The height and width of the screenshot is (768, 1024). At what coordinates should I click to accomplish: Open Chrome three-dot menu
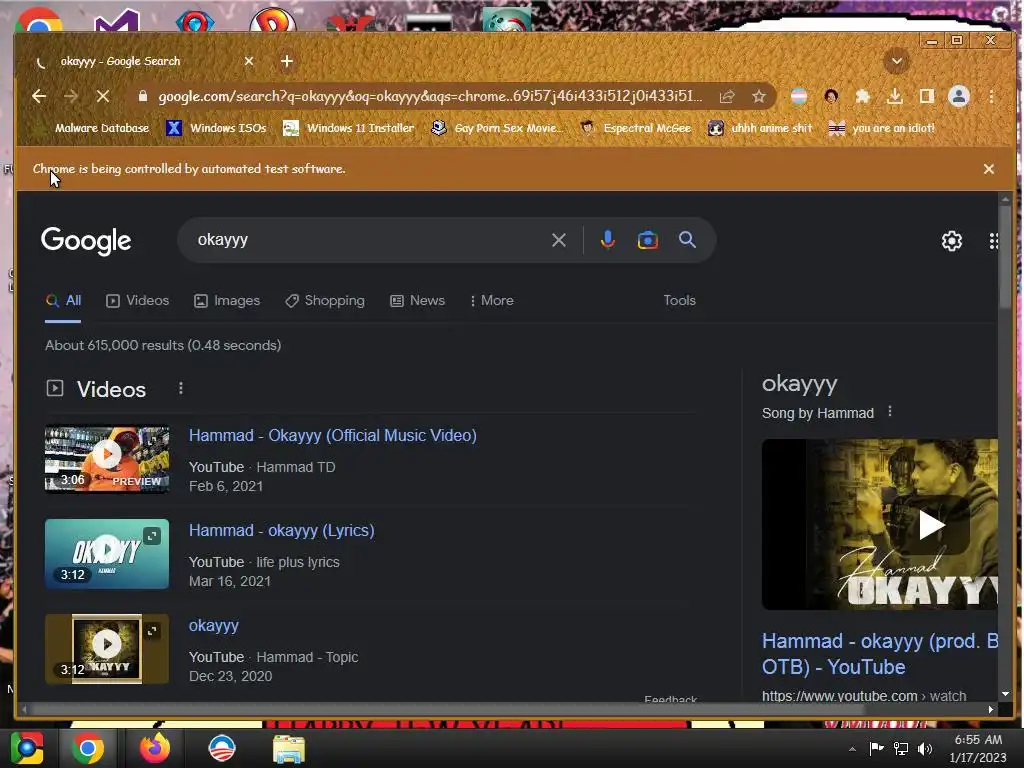[991, 97]
